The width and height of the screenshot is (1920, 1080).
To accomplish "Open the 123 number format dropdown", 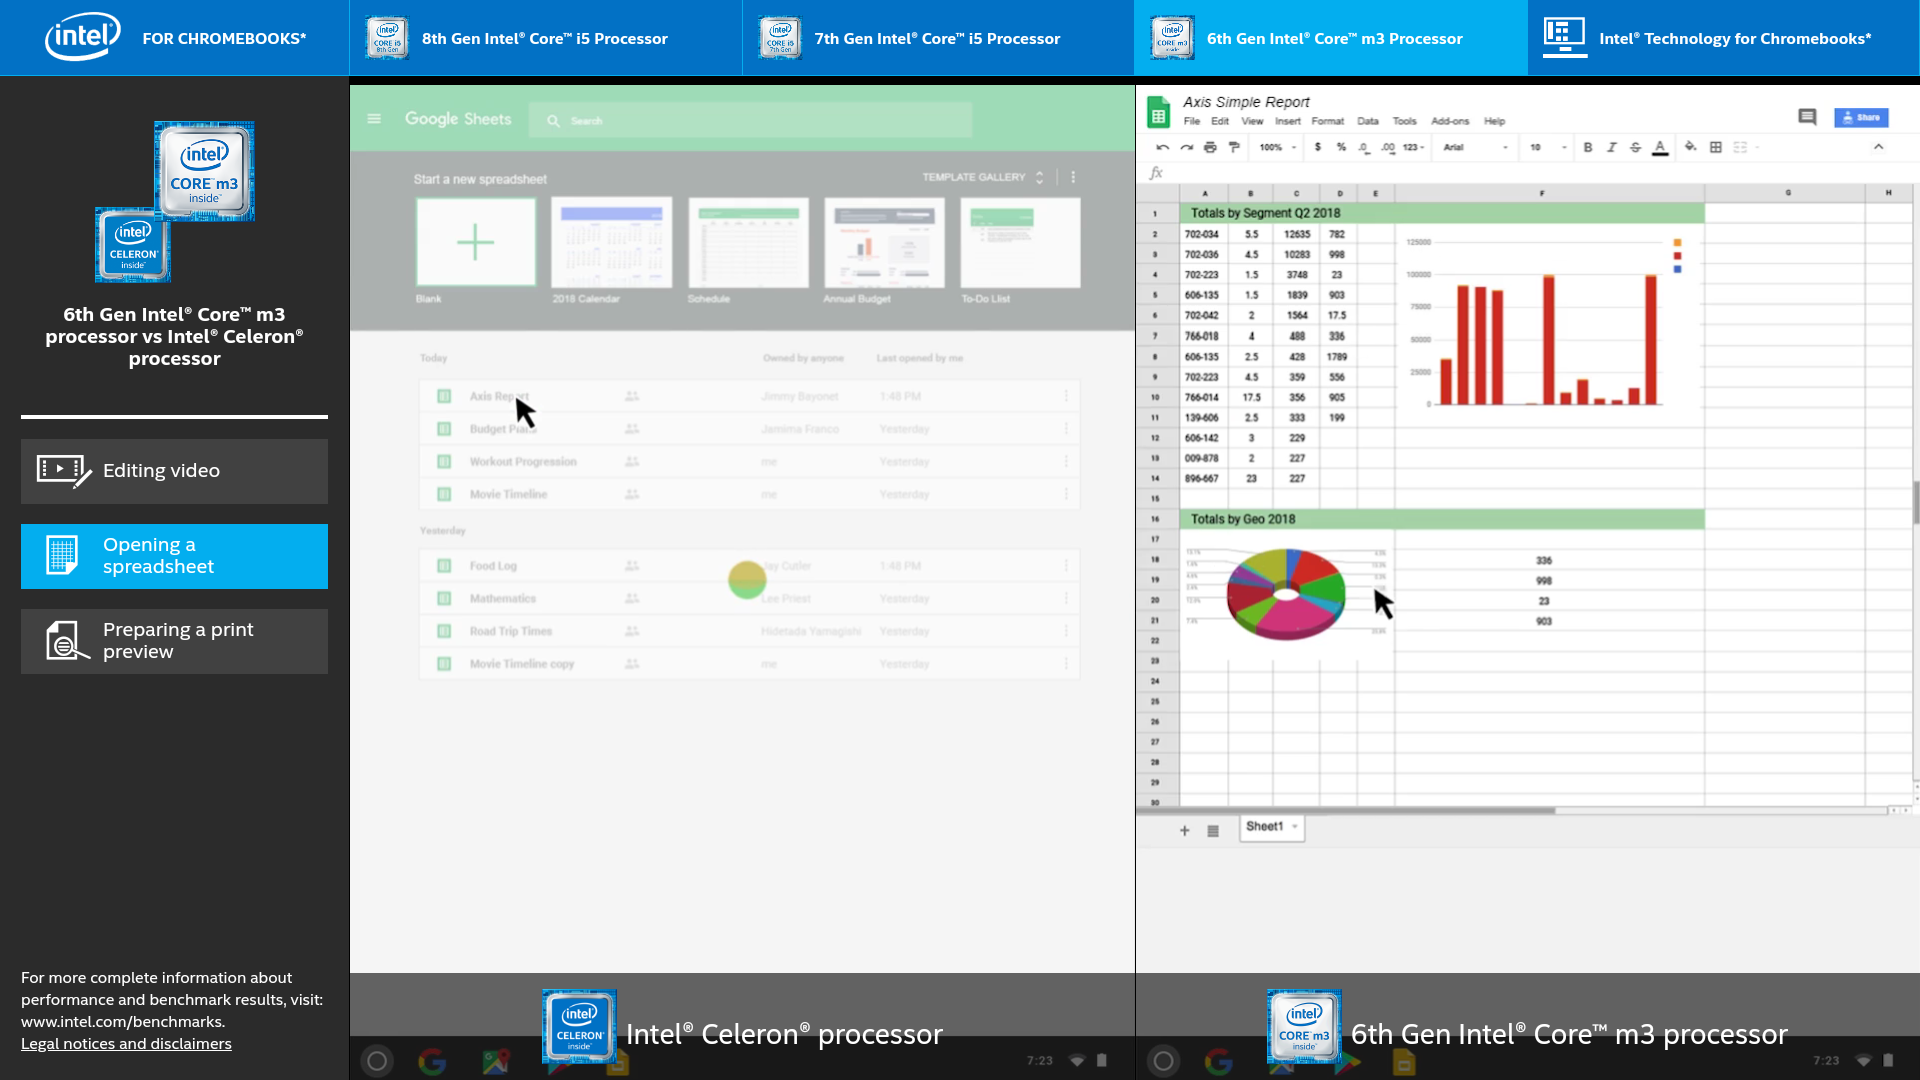I will (x=1413, y=147).
